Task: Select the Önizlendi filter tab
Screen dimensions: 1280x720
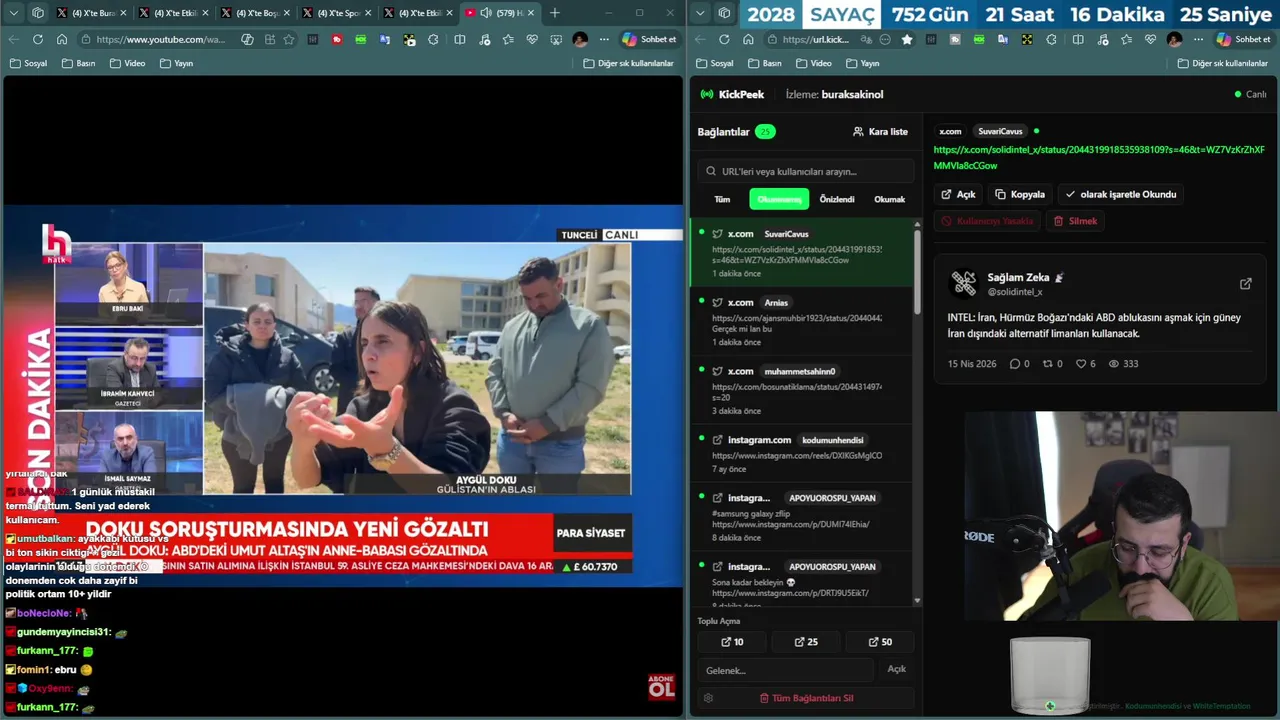Action: click(x=837, y=199)
